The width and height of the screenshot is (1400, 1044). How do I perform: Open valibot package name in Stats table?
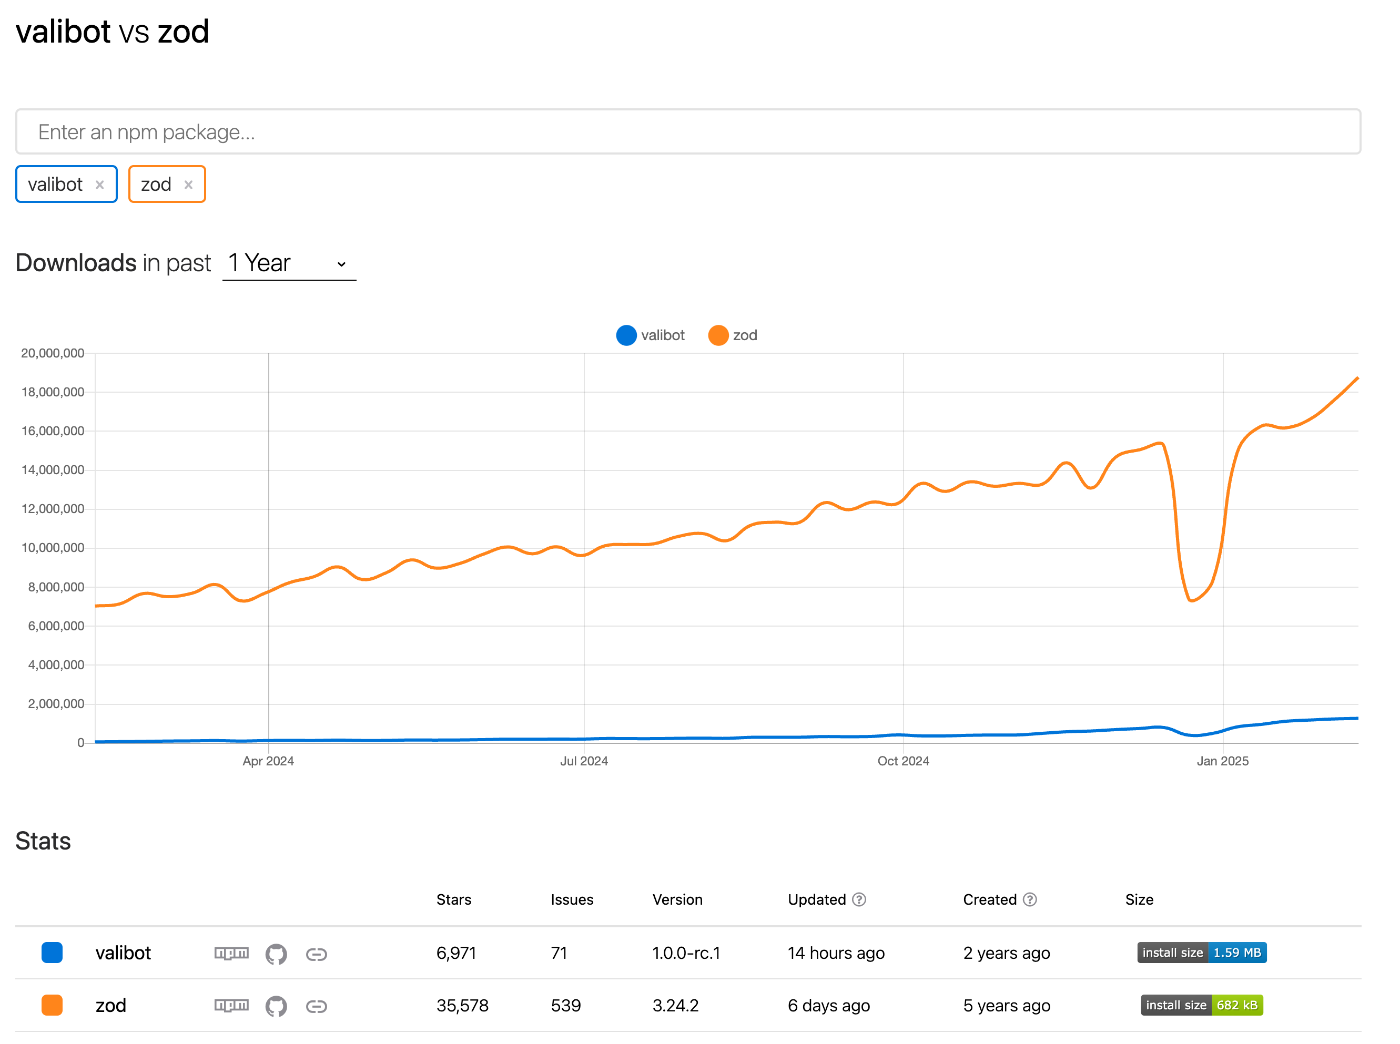[123, 953]
